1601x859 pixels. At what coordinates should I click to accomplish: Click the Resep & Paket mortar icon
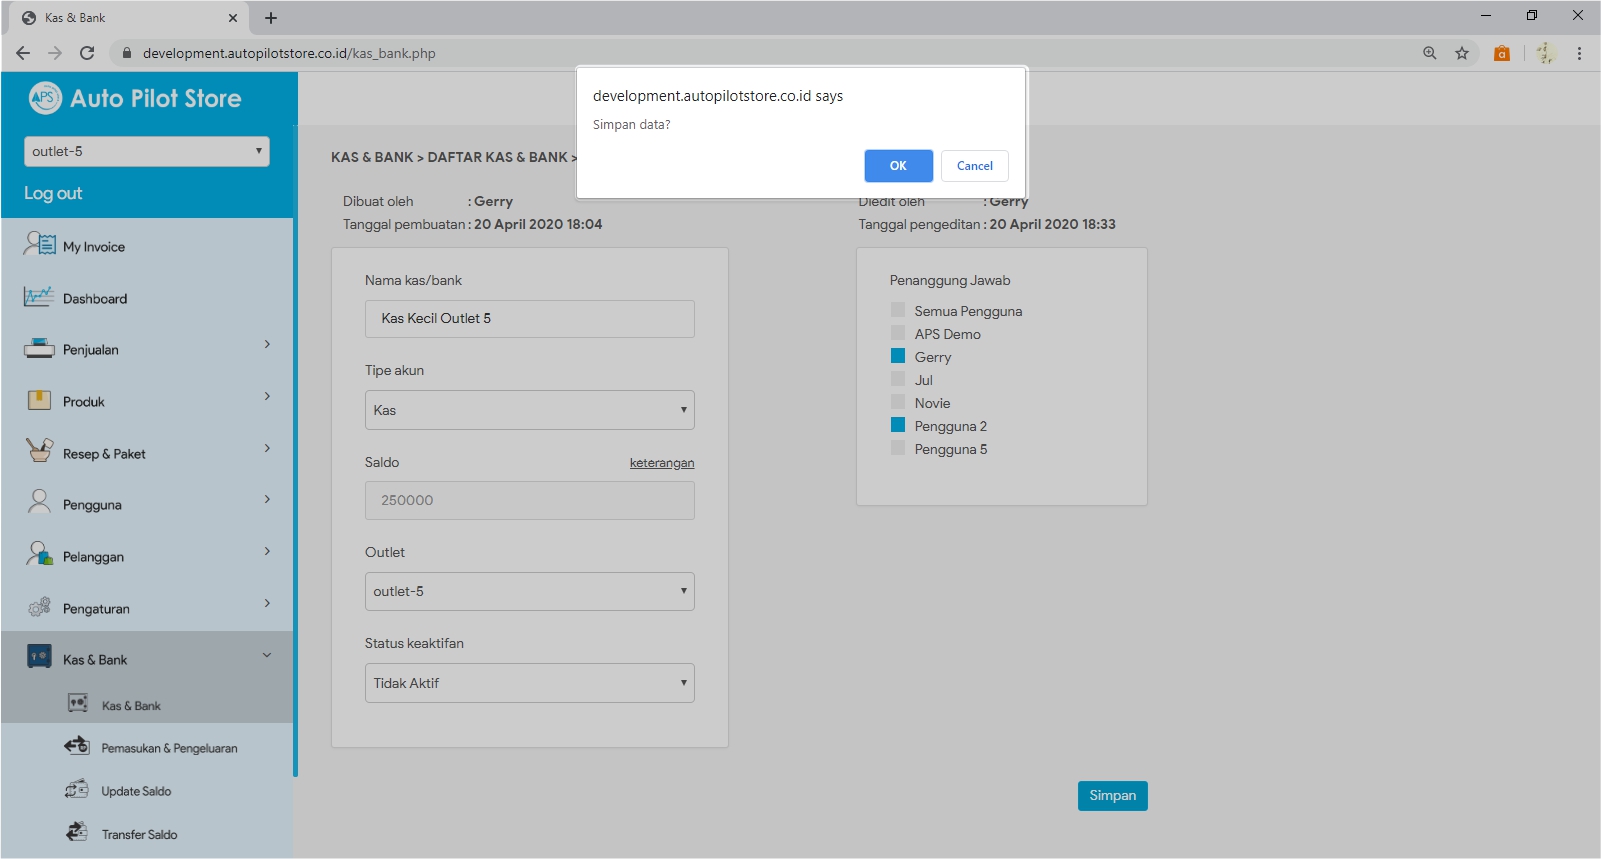coord(39,451)
